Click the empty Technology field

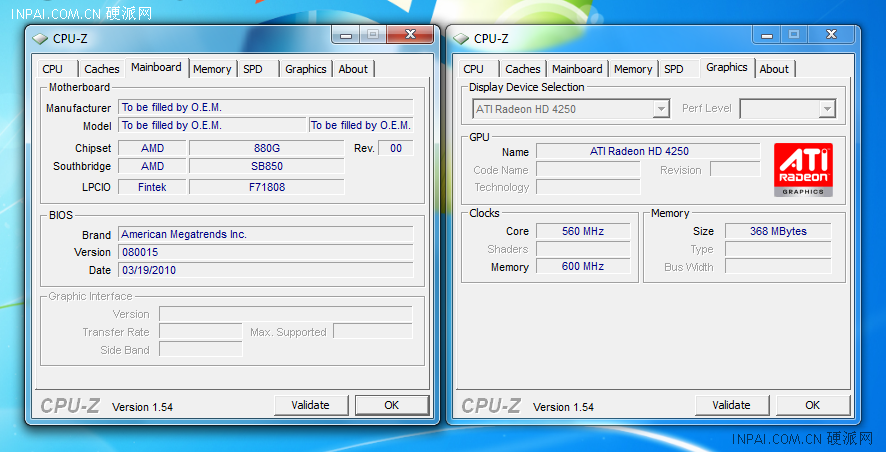point(588,187)
